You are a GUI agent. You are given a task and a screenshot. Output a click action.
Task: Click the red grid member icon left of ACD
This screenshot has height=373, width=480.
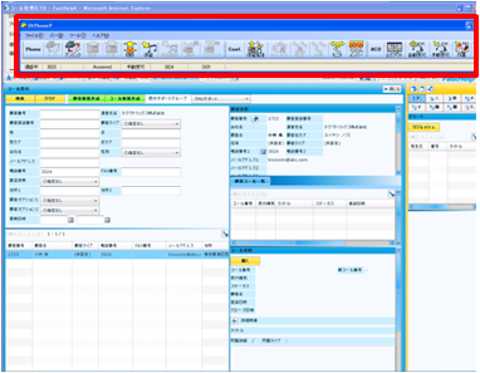pyautogui.click(x=356, y=49)
